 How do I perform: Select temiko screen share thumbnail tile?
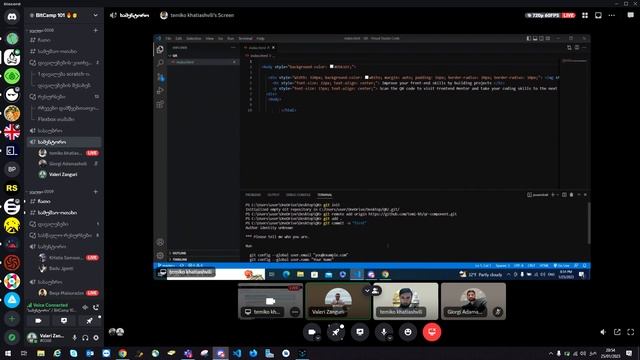click(x=270, y=301)
